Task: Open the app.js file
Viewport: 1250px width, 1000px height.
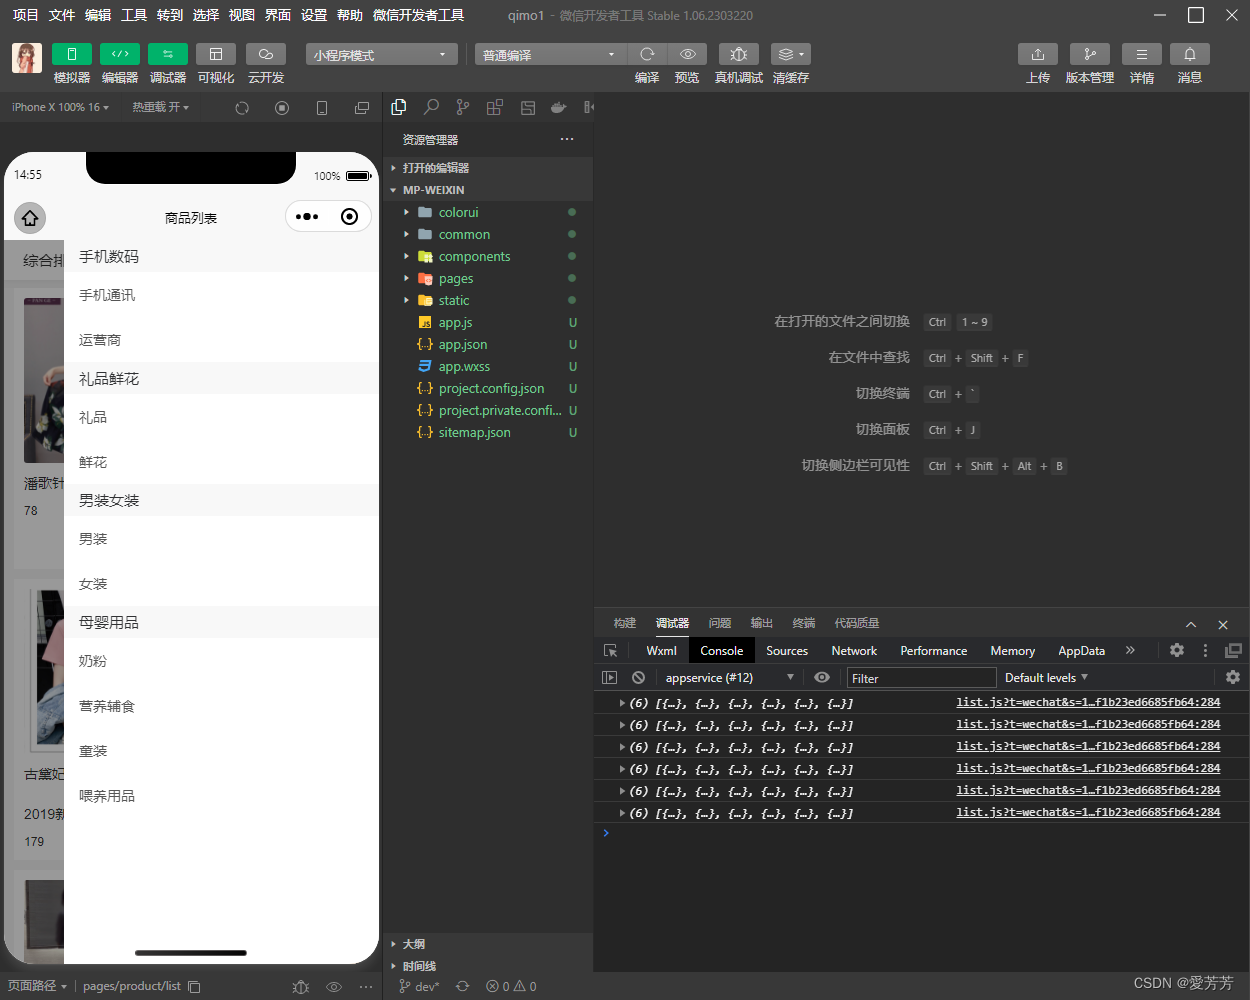Action: 488,322
